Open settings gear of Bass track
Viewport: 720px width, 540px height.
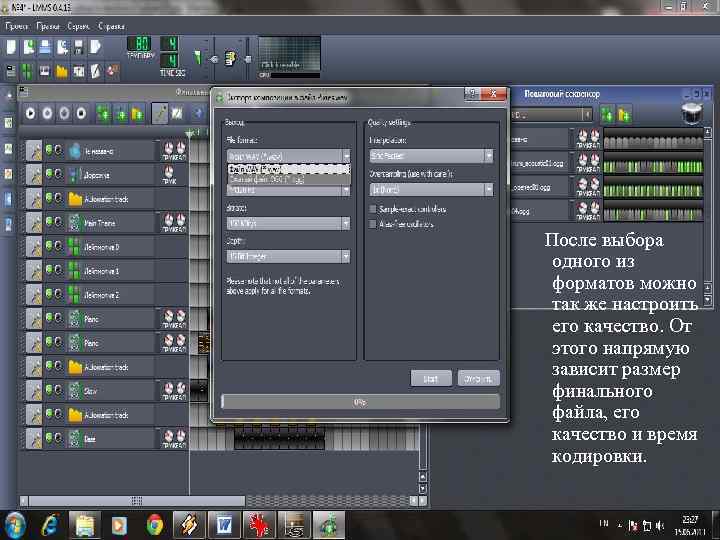point(34,439)
